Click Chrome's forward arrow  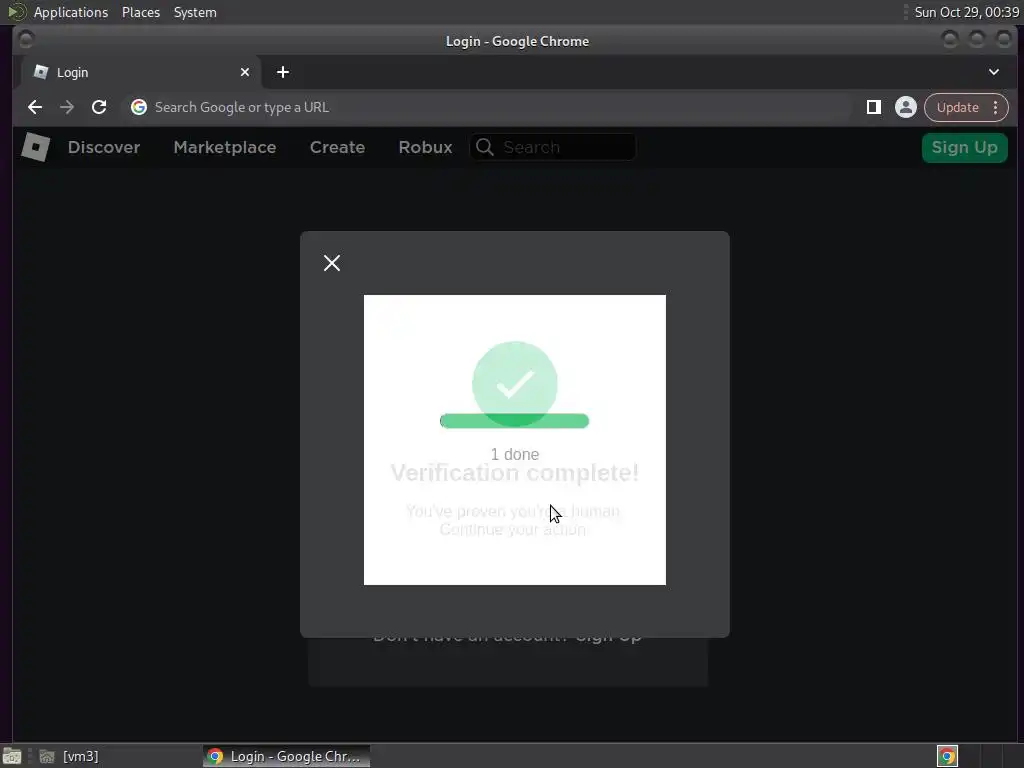(x=67, y=107)
